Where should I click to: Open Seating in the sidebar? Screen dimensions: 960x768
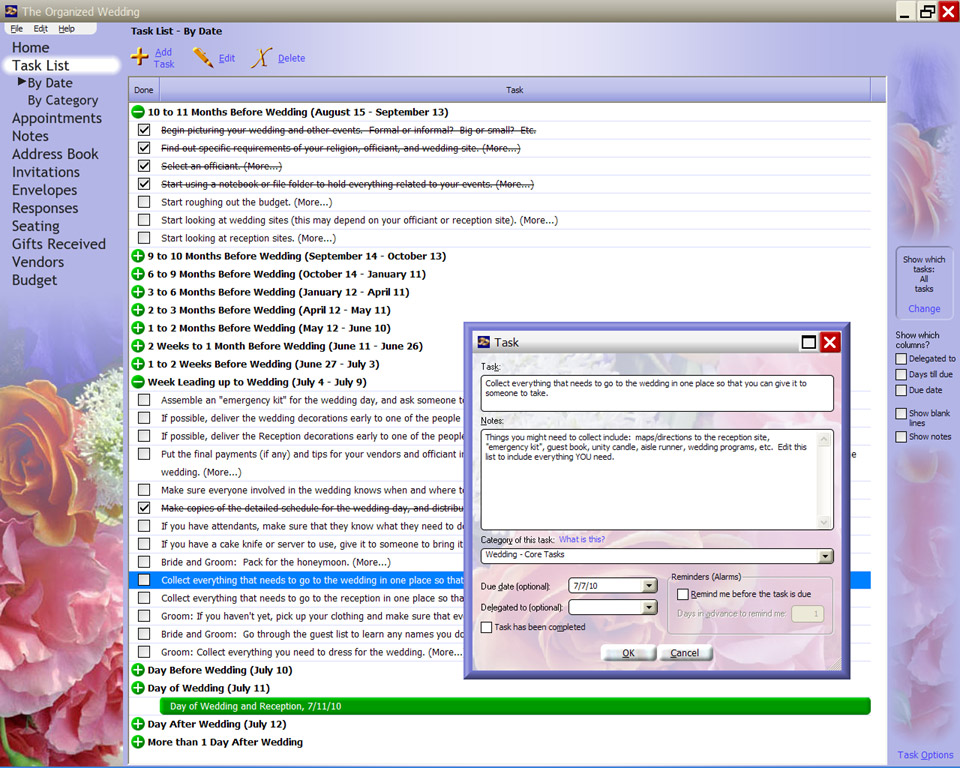36,227
